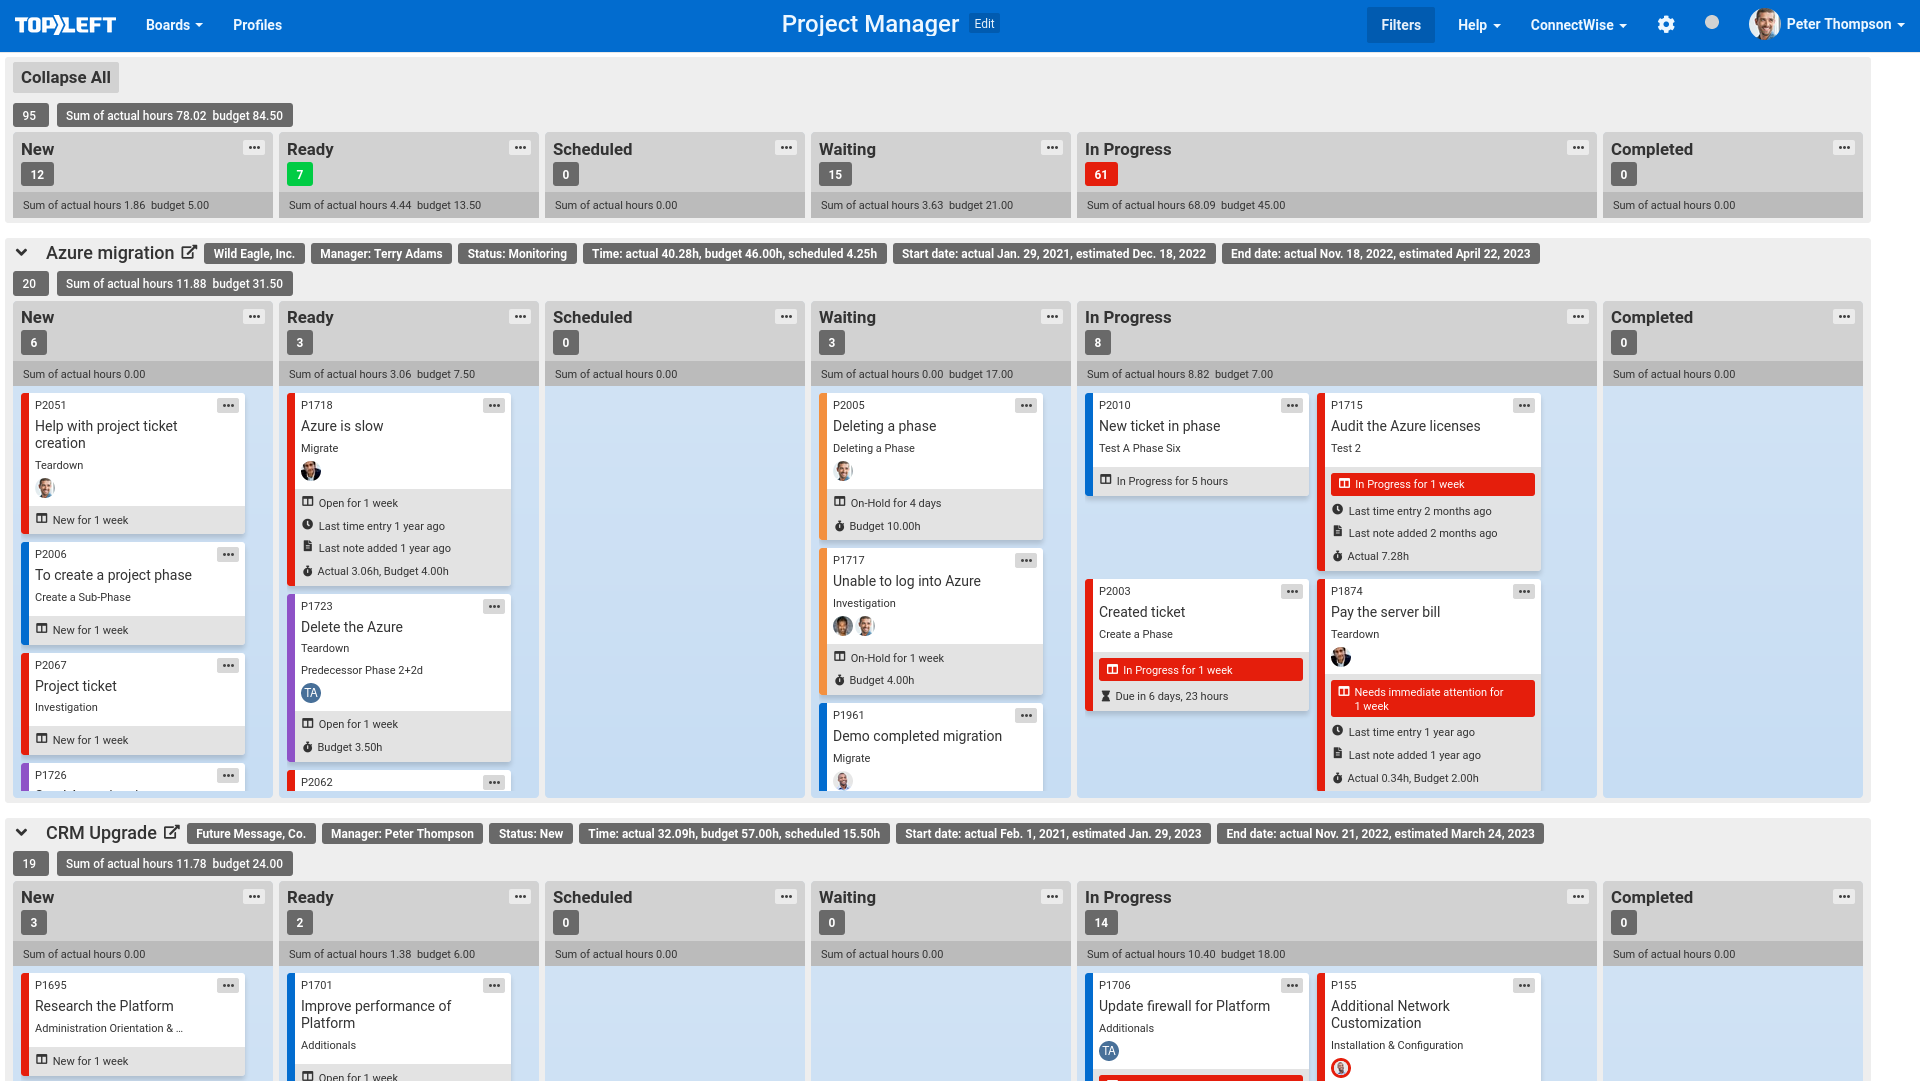Click the TA avatar on Delete the Azure card
The image size is (1920, 1086).
click(x=311, y=693)
